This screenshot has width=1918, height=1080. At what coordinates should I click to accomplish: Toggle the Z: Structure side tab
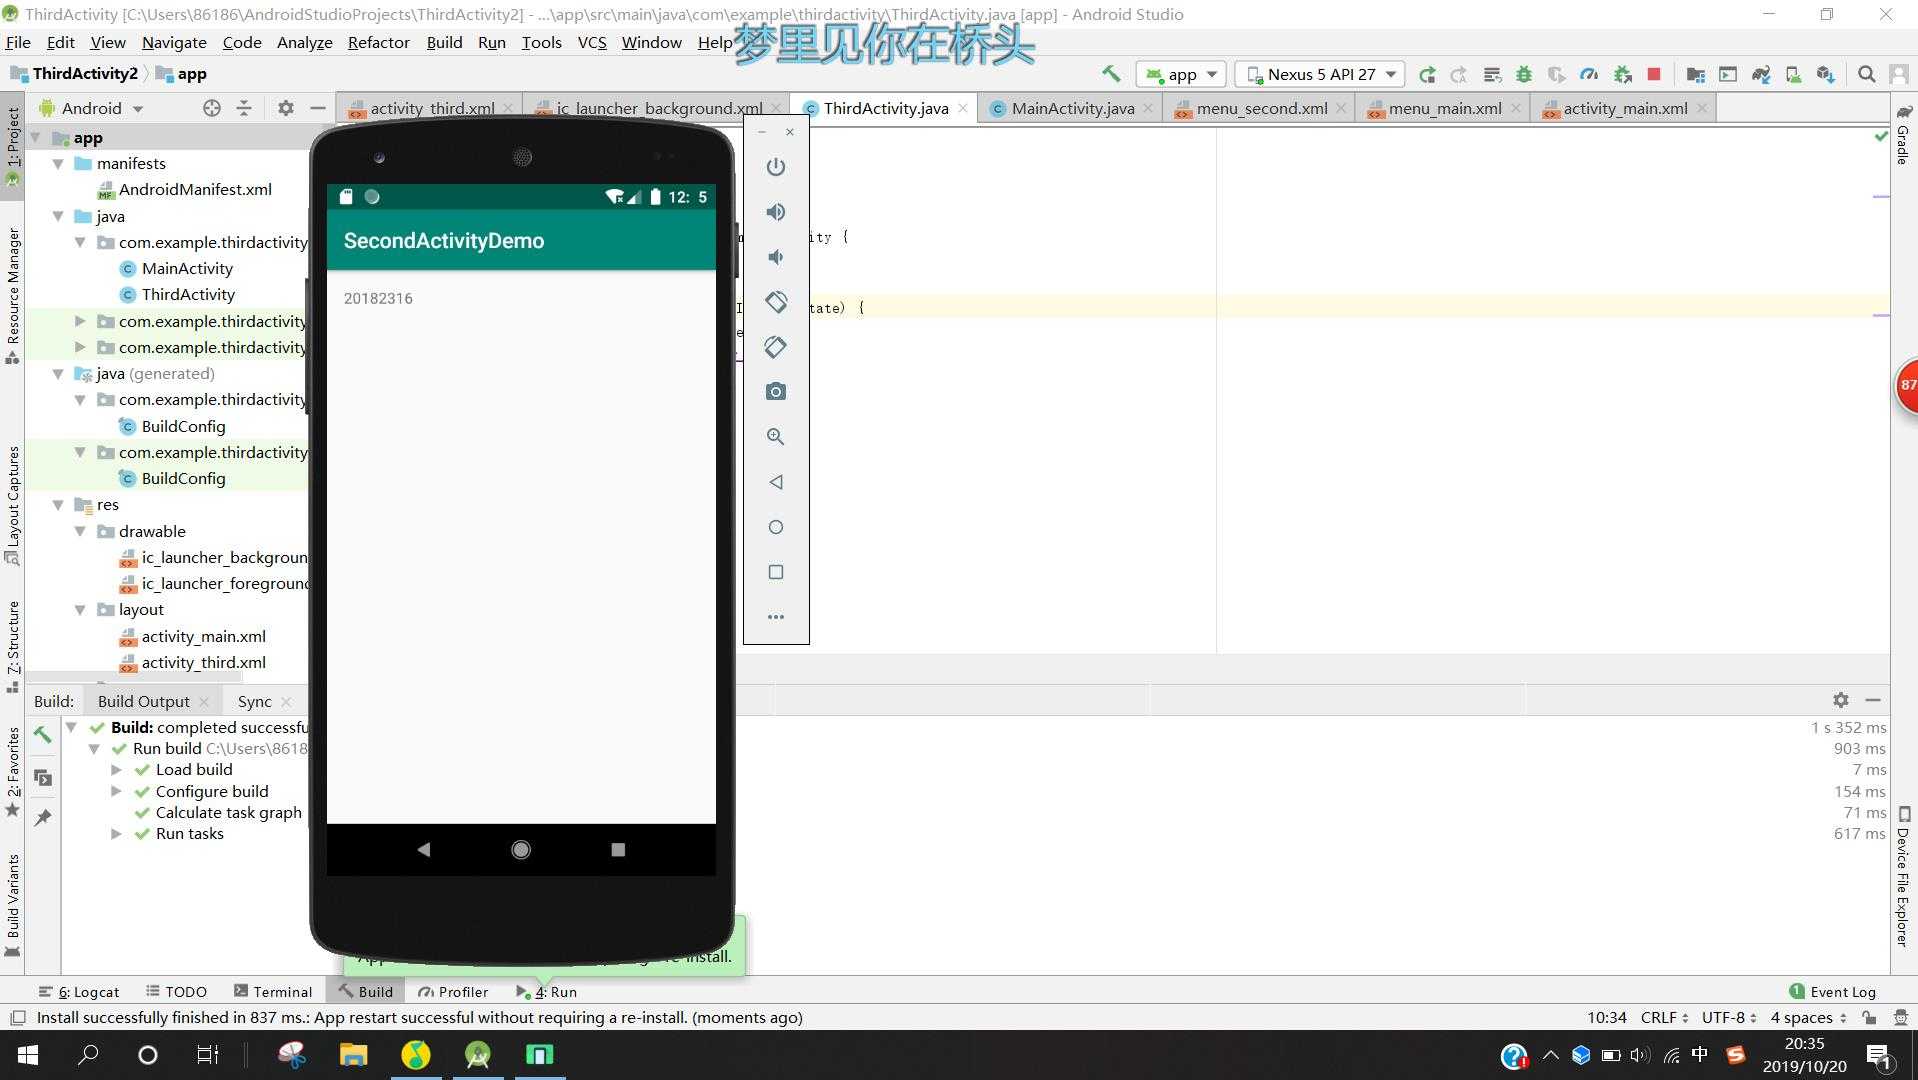click(x=13, y=646)
